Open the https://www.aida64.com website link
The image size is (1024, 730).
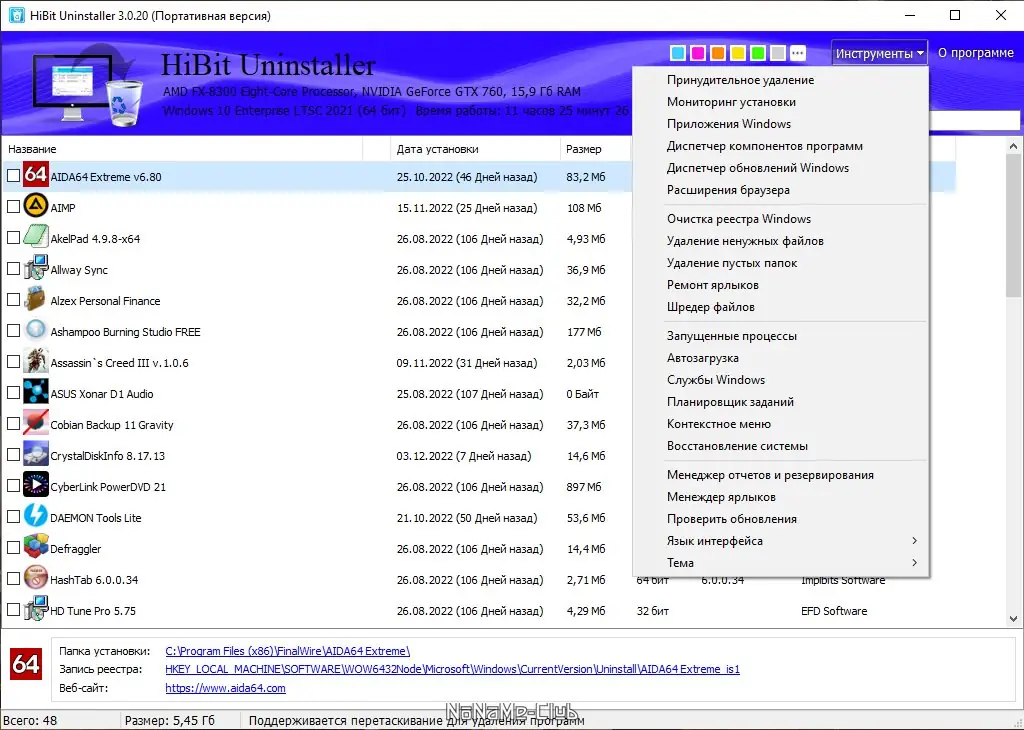pos(226,688)
